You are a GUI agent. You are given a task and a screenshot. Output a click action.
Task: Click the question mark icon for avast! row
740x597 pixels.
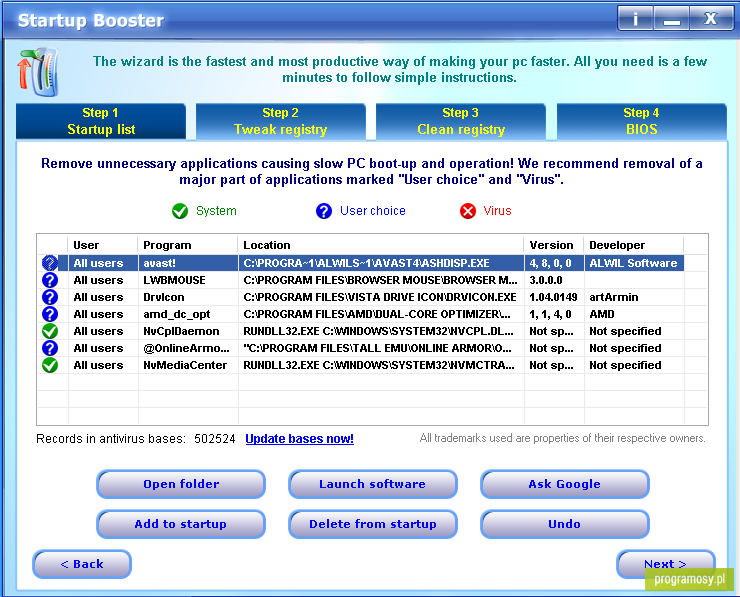(x=50, y=263)
